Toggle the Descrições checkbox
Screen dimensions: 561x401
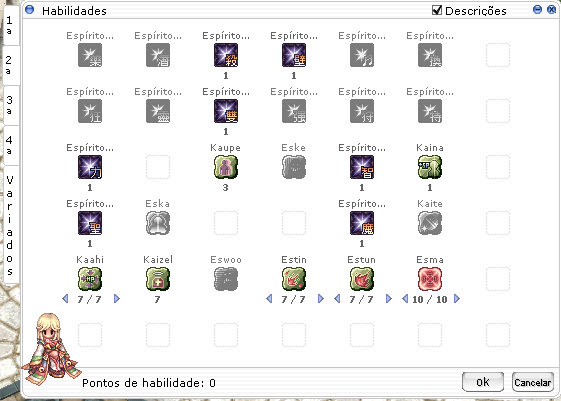(x=437, y=10)
